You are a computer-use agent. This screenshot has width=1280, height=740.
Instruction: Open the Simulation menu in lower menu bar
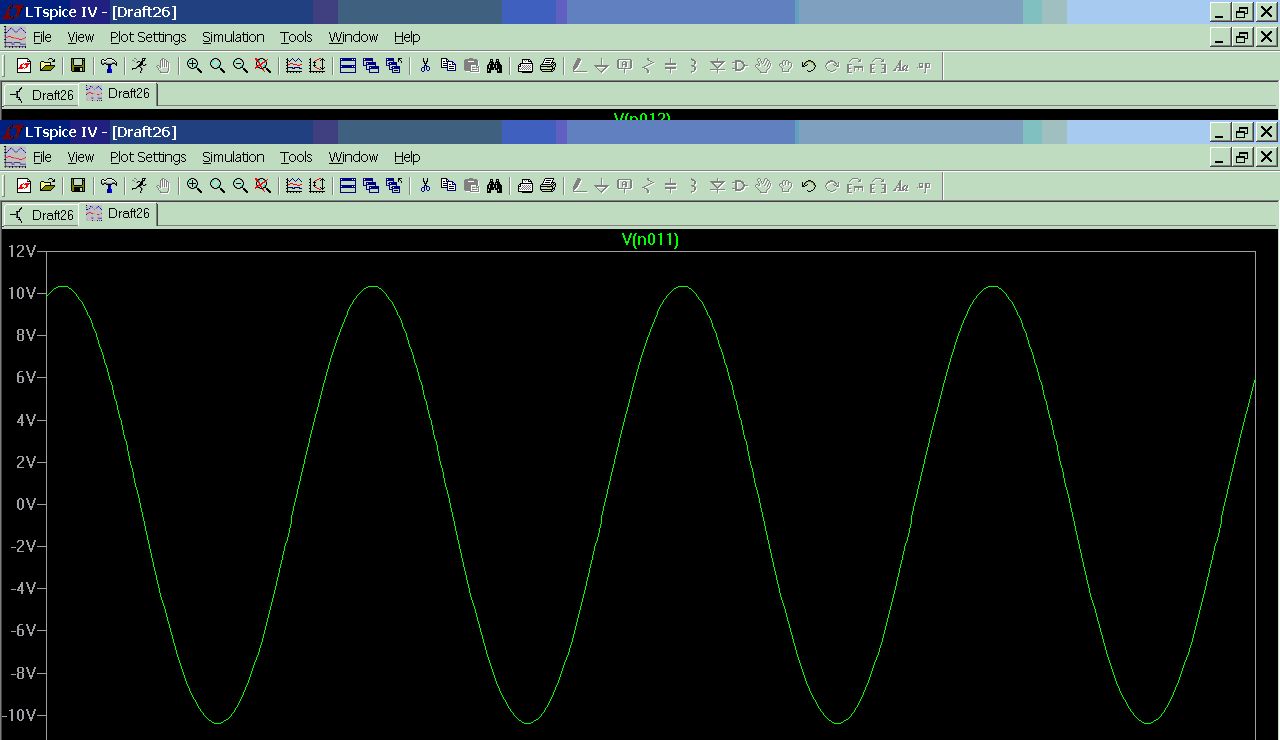point(233,157)
